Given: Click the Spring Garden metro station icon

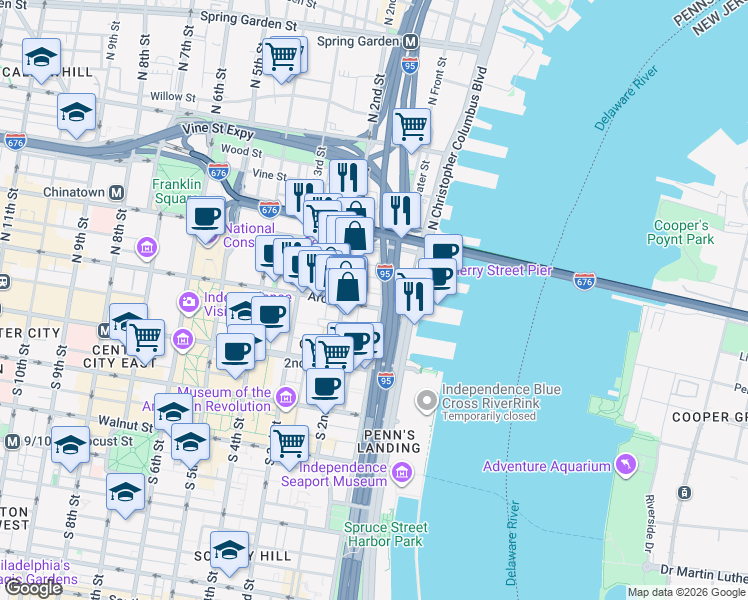Looking at the screenshot, I should point(410,41).
